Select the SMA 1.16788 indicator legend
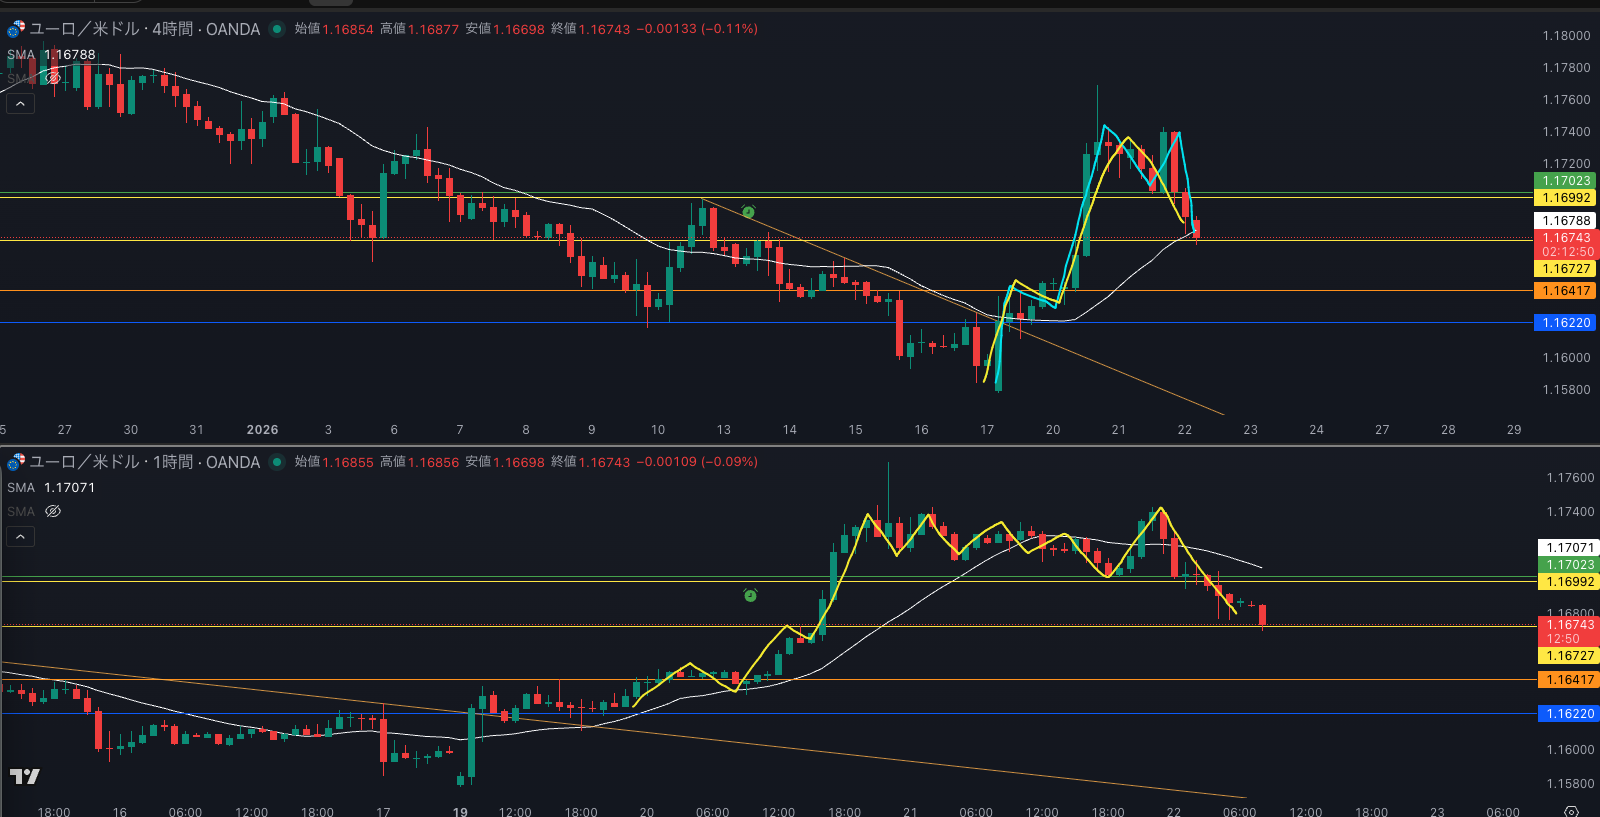The height and width of the screenshot is (817, 1600). 51,55
